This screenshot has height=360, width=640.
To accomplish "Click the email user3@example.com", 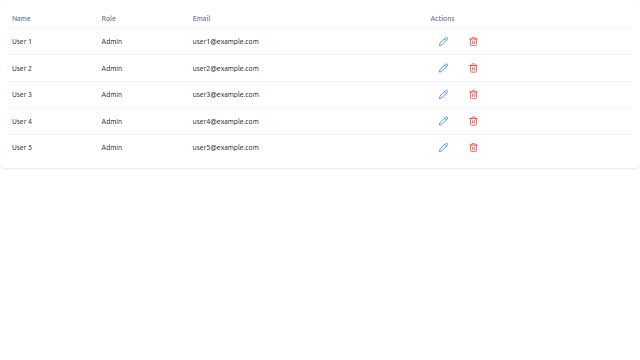I will click(x=226, y=94).
